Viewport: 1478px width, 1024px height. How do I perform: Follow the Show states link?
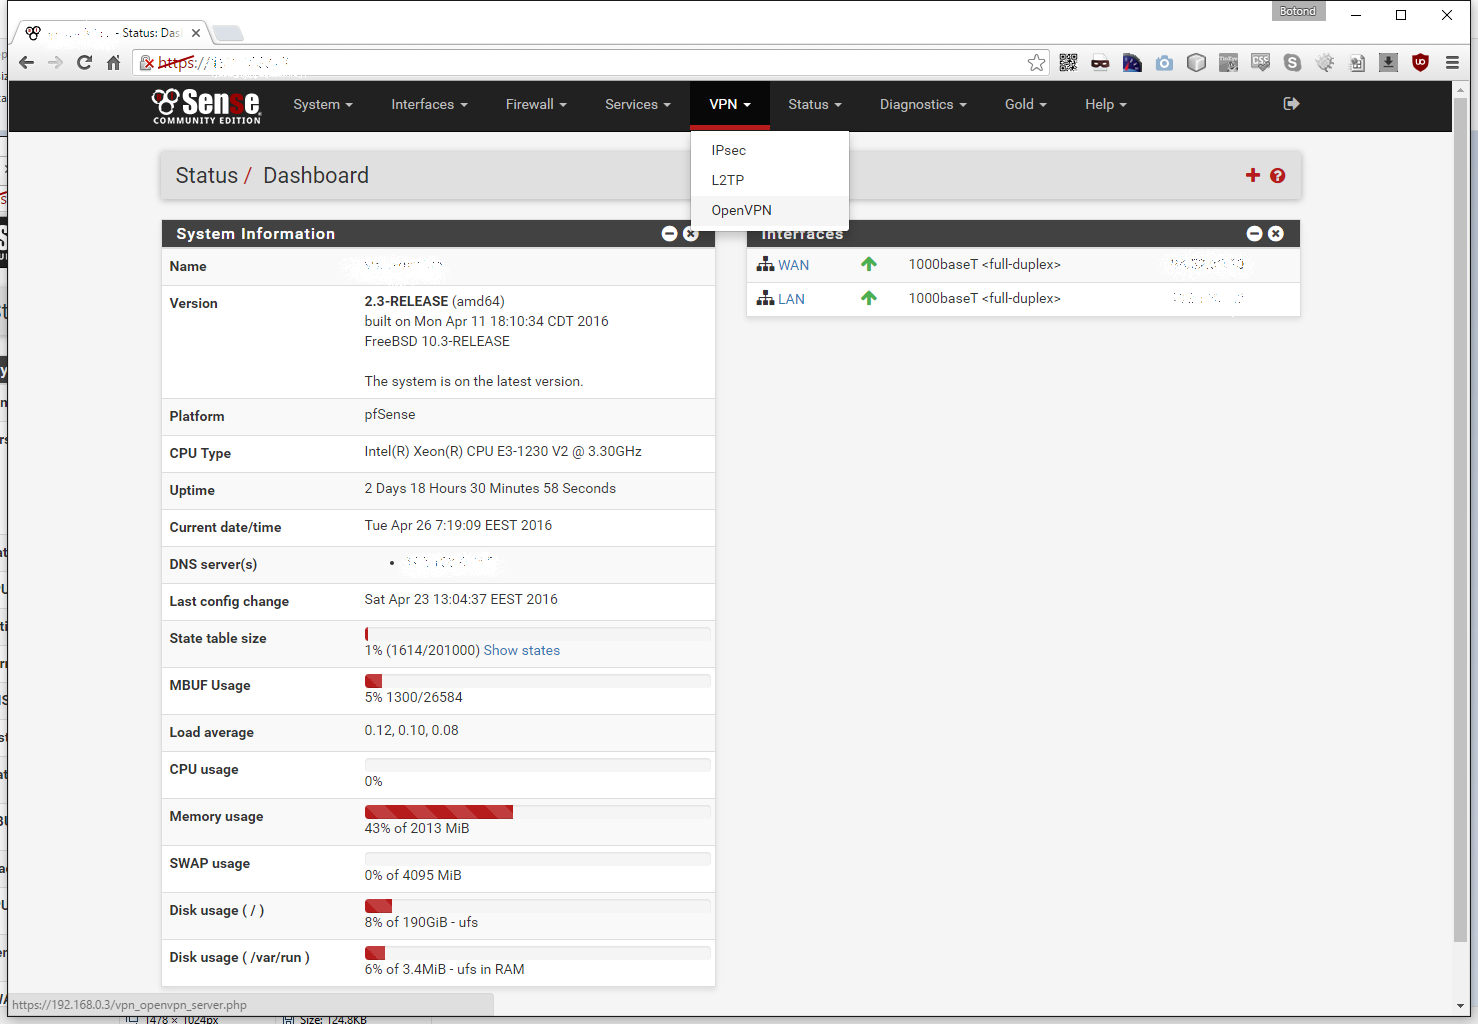(521, 650)
